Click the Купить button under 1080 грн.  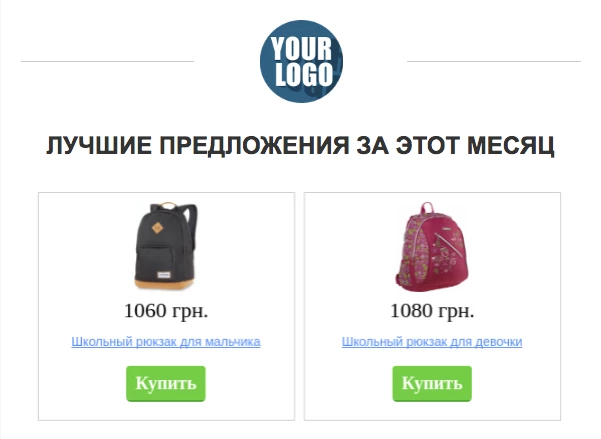432,383
